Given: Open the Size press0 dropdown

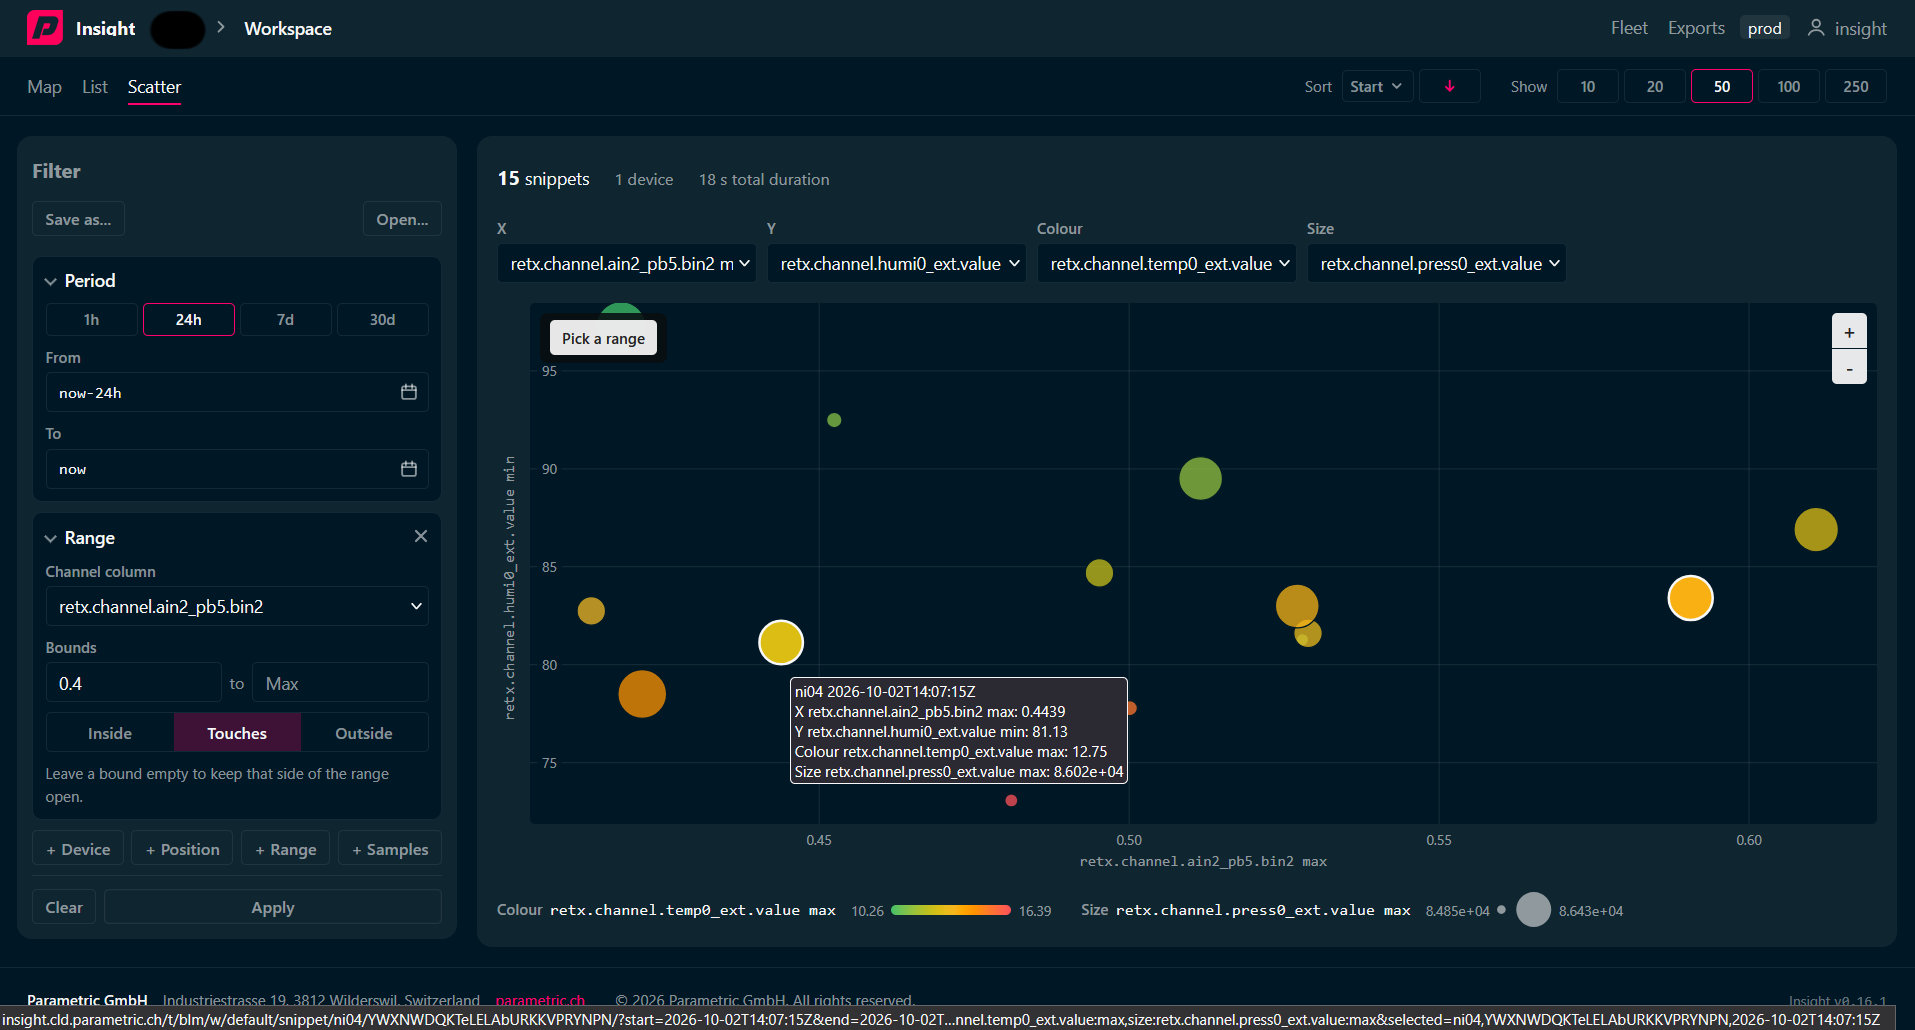Looking at the screenshot, I should click(1437, 263).
